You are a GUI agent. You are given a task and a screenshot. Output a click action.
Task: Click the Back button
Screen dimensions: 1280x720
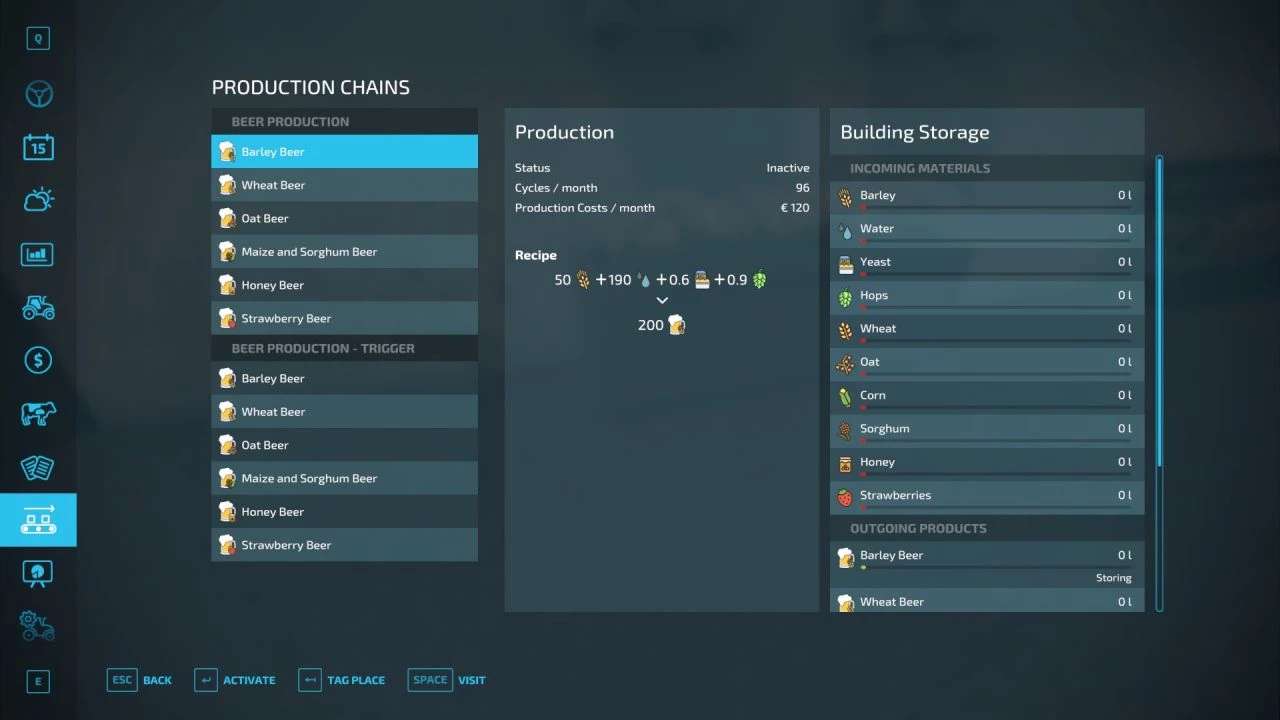coord(140,680)
